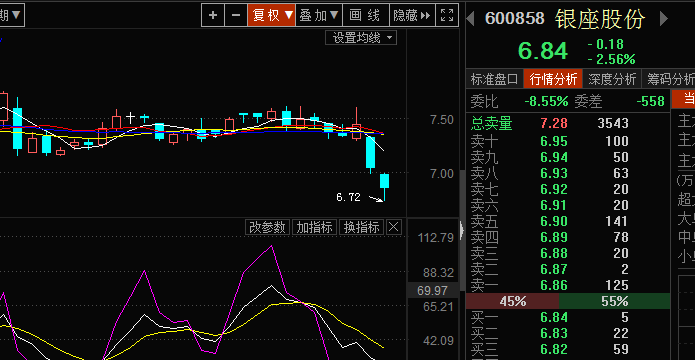Click the 加指标 button

tap(314, 227)
